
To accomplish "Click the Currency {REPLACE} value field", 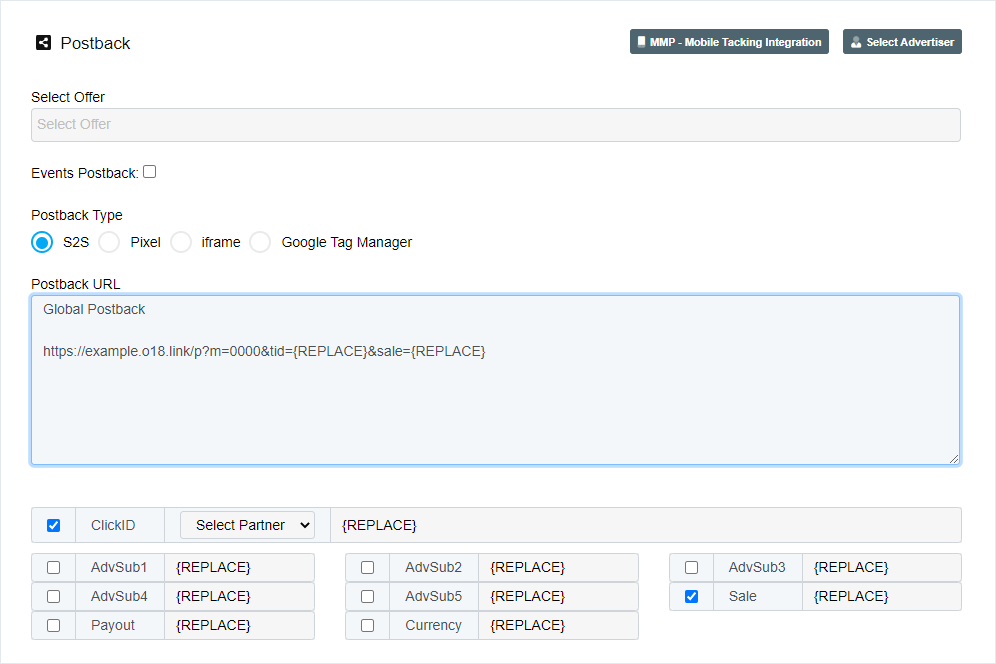I will coord(557,625).
